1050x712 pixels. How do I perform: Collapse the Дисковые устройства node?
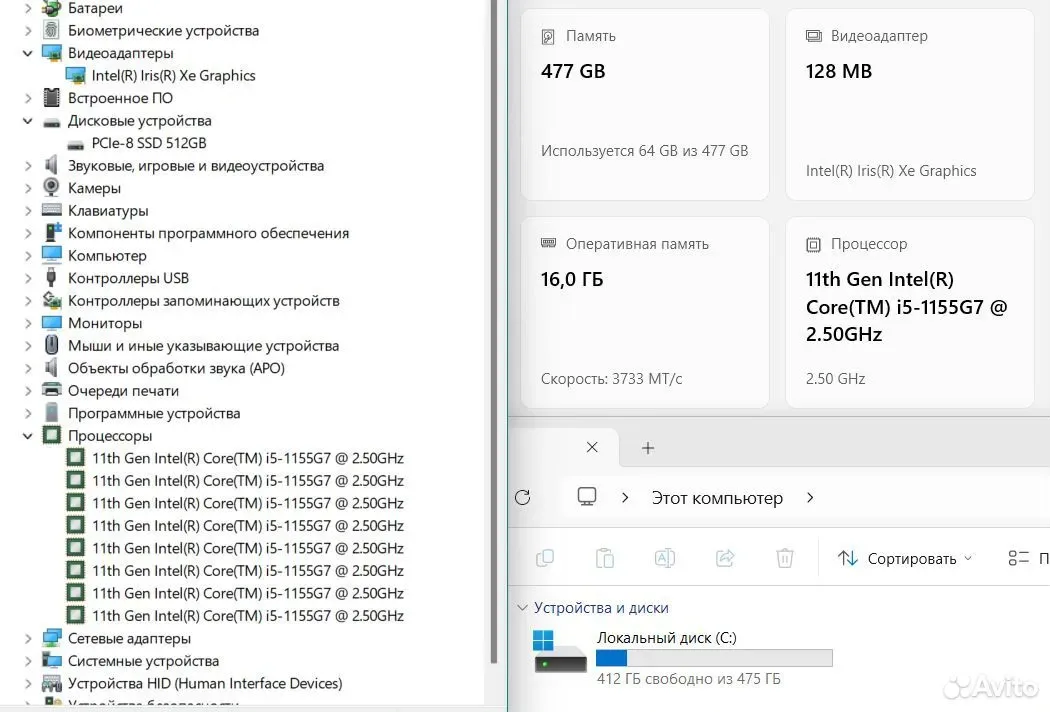tap(27, 121)
